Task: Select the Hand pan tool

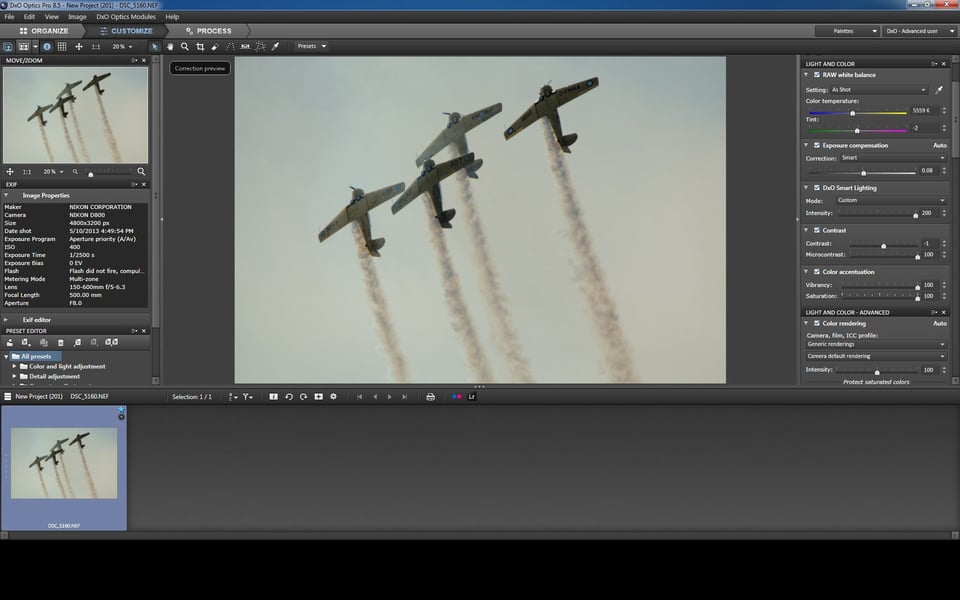Action: tap(170, 47)
